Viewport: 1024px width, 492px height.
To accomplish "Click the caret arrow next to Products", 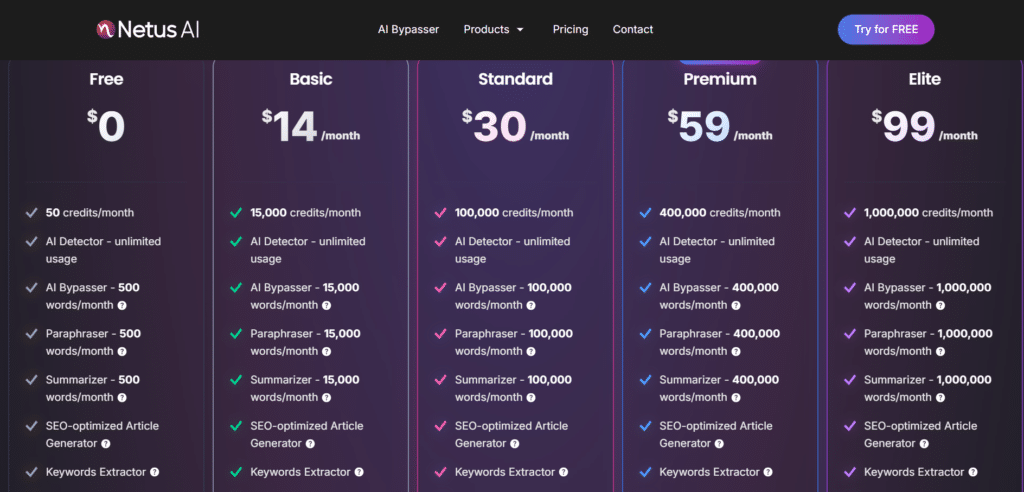I will 520,30.
